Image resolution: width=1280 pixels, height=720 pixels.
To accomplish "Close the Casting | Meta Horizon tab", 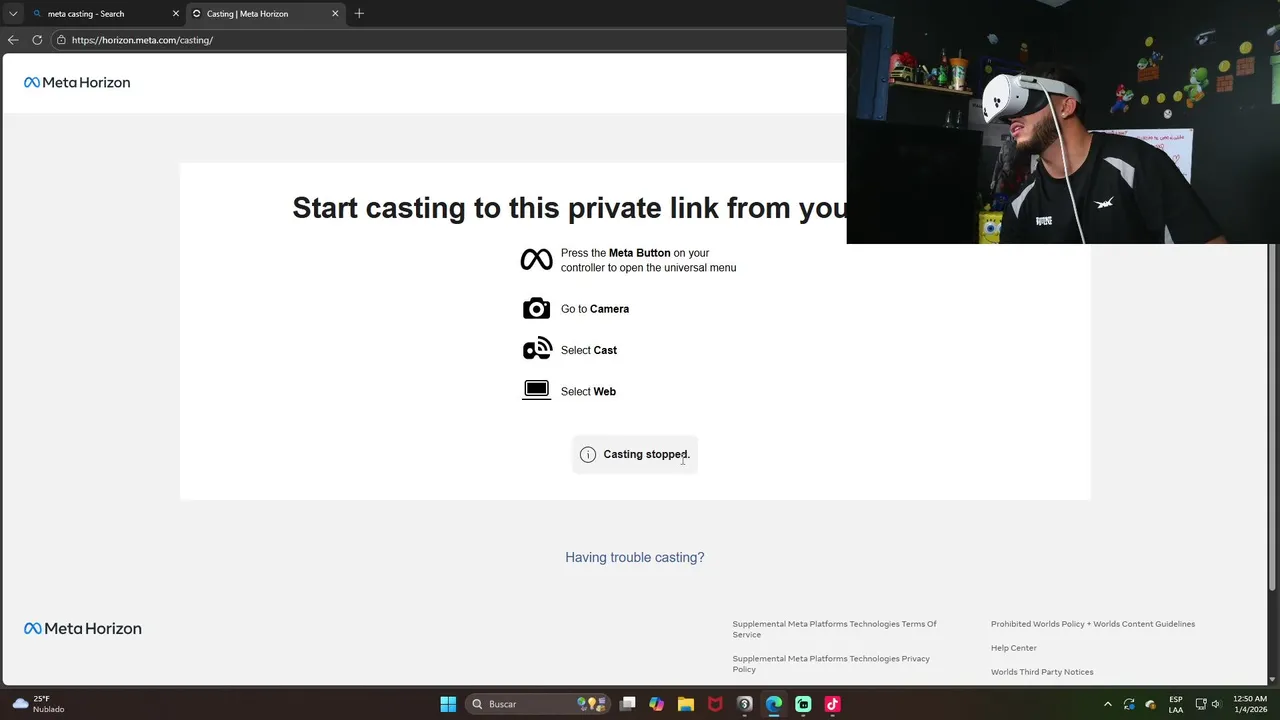I will click(x=335, y=13).
